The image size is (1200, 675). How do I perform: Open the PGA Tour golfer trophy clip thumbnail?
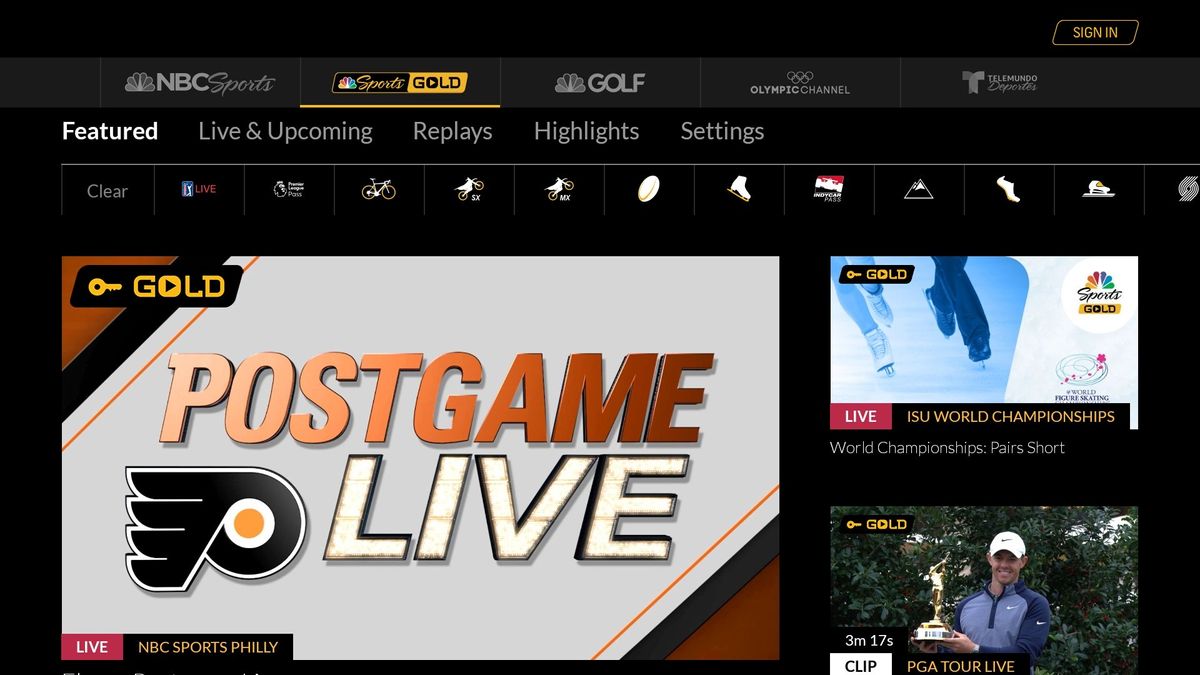point(984,590)
